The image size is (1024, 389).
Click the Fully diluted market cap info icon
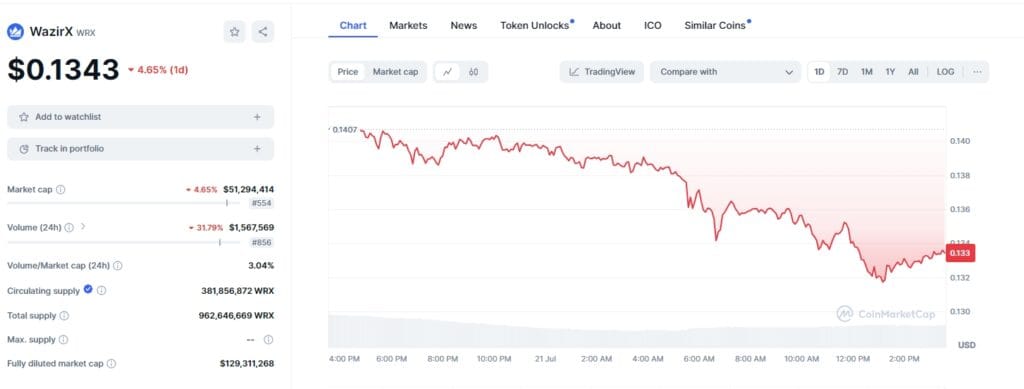tap(112, 364)
